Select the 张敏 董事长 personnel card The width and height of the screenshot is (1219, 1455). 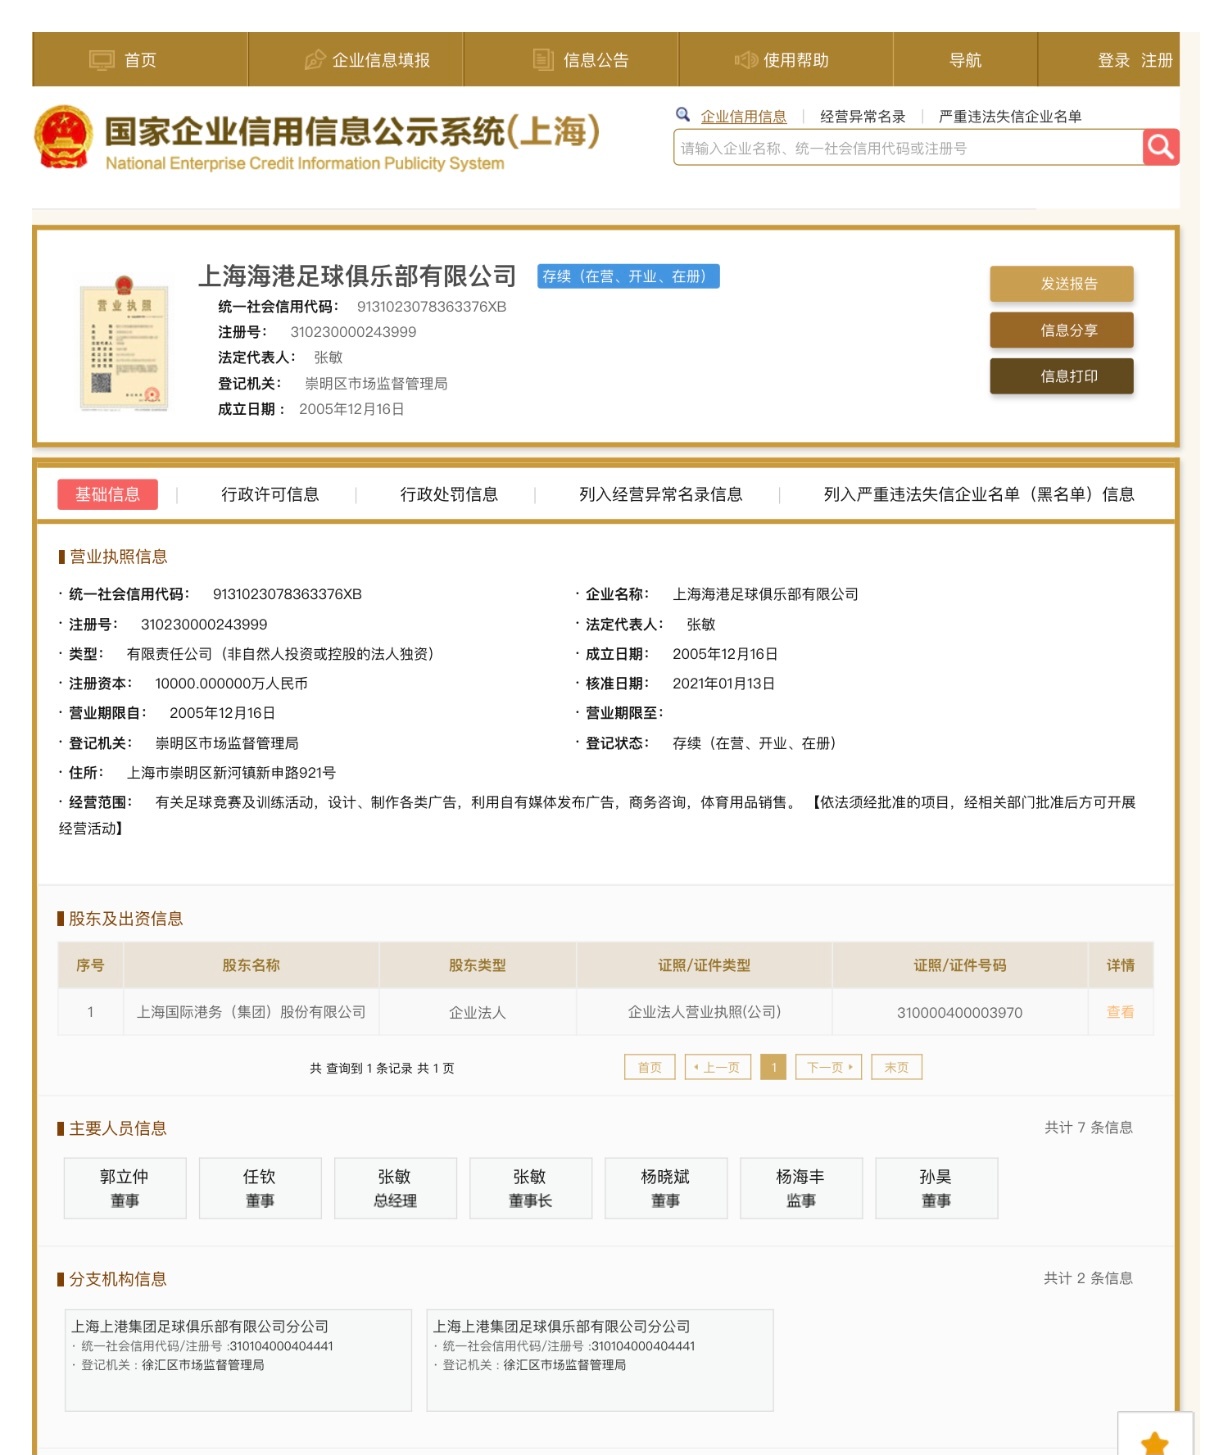[x=531, y=1188]
